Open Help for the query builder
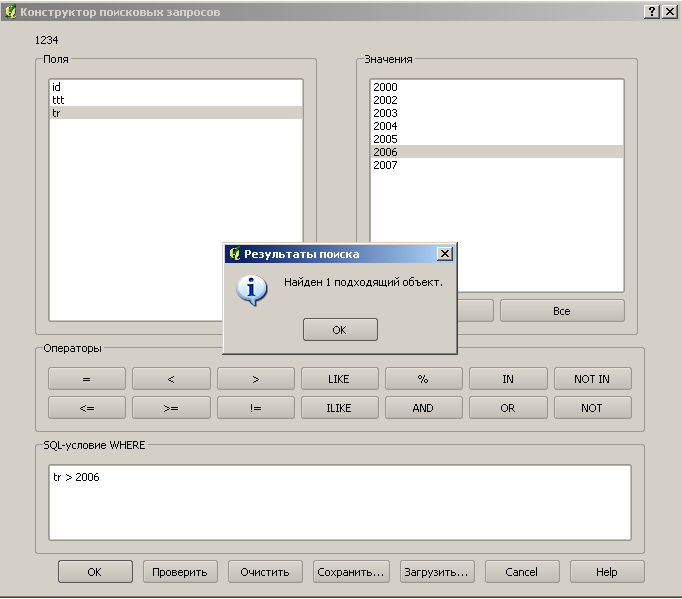Screen dimensions: 682x599 point(607,572)
